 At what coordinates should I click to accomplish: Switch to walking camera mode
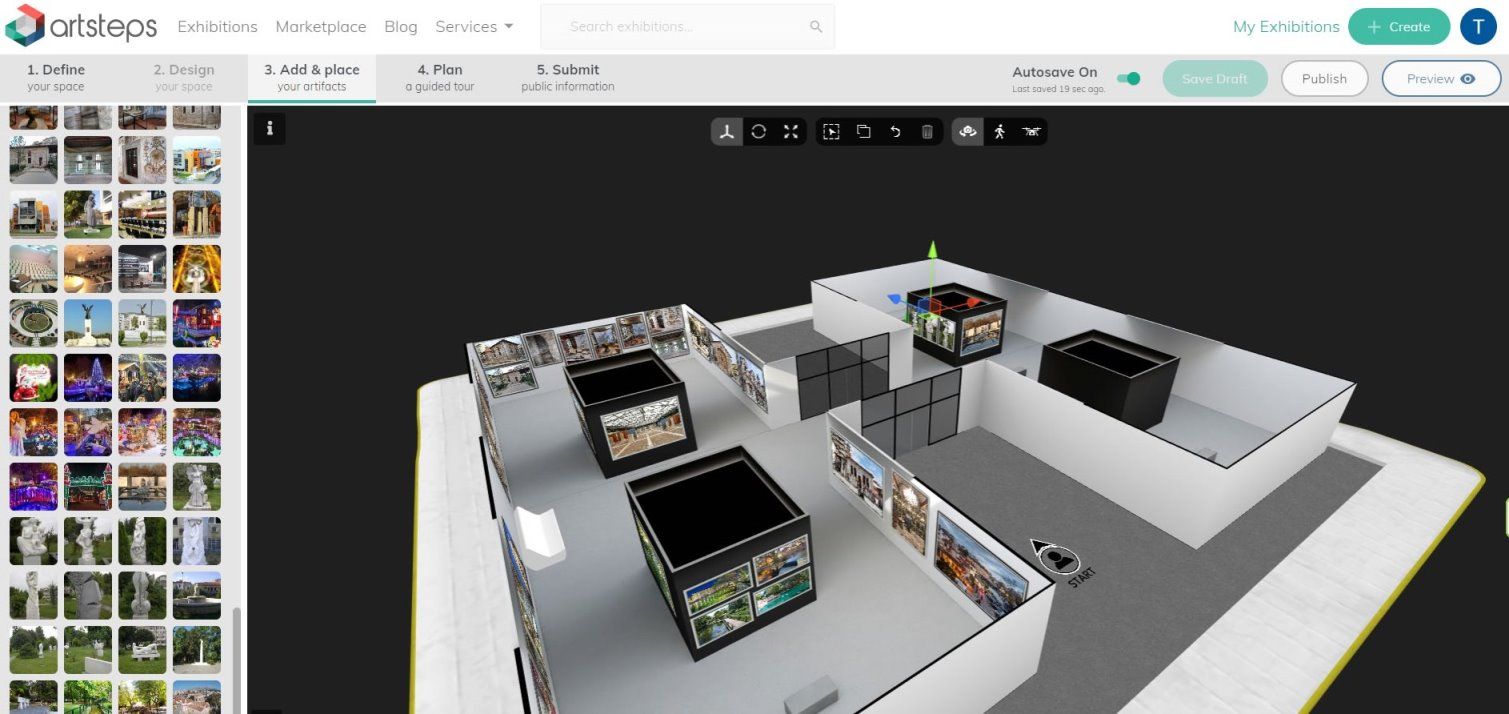pos(999,132)
